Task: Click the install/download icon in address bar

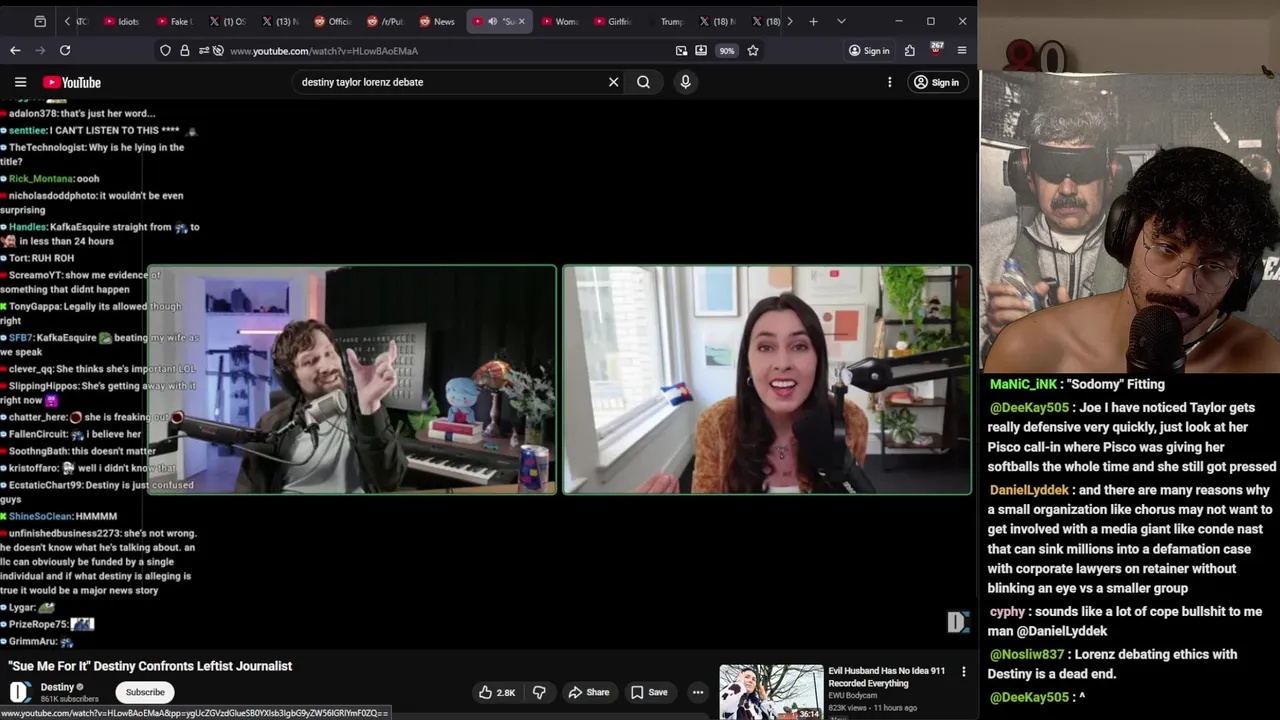Action: (701, 51)
